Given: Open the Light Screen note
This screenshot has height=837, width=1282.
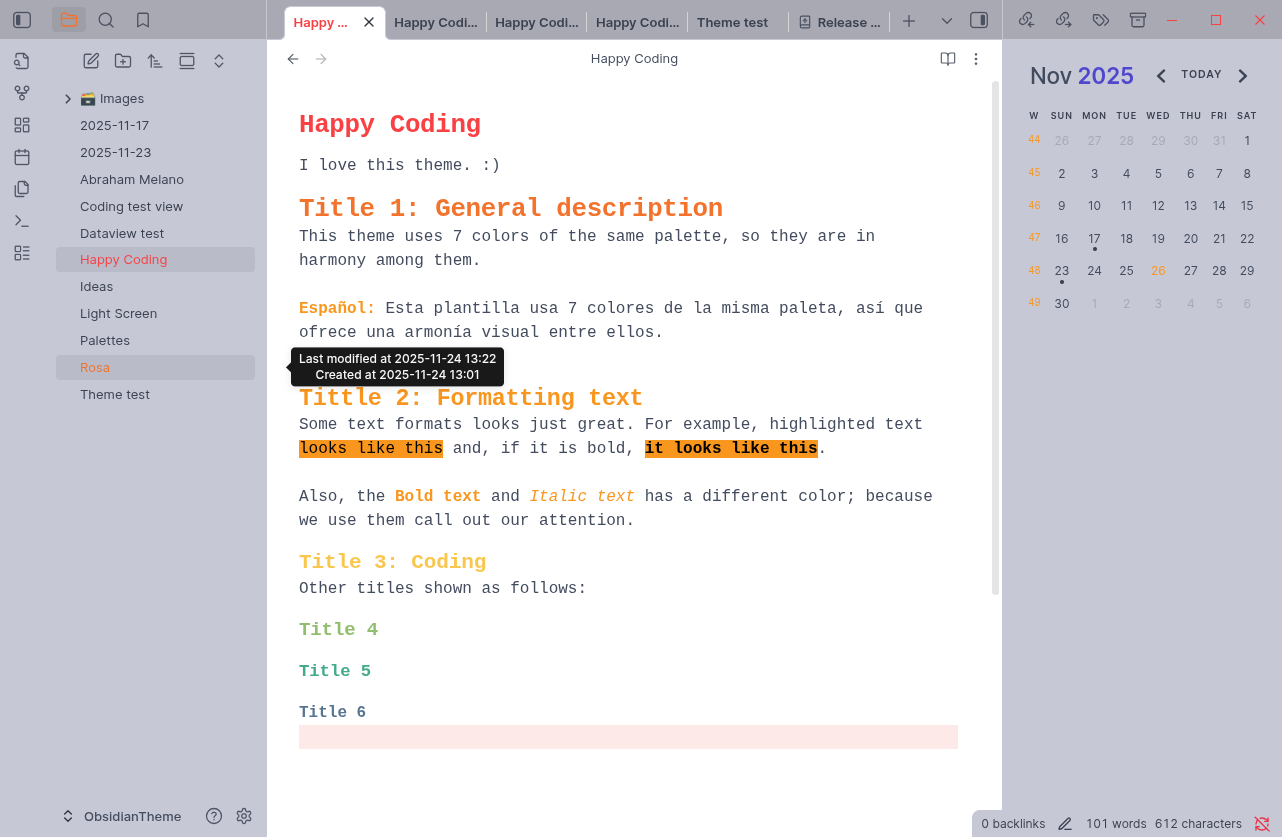Looking at the screenshot, I should [x=155, y=314].
